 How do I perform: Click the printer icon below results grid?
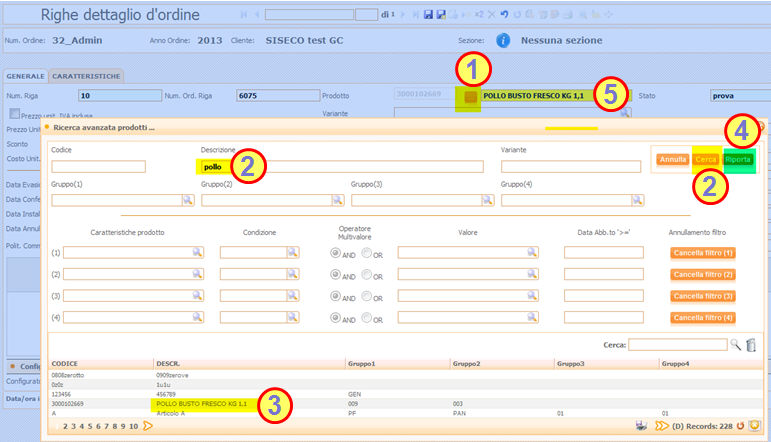[643, 426]
